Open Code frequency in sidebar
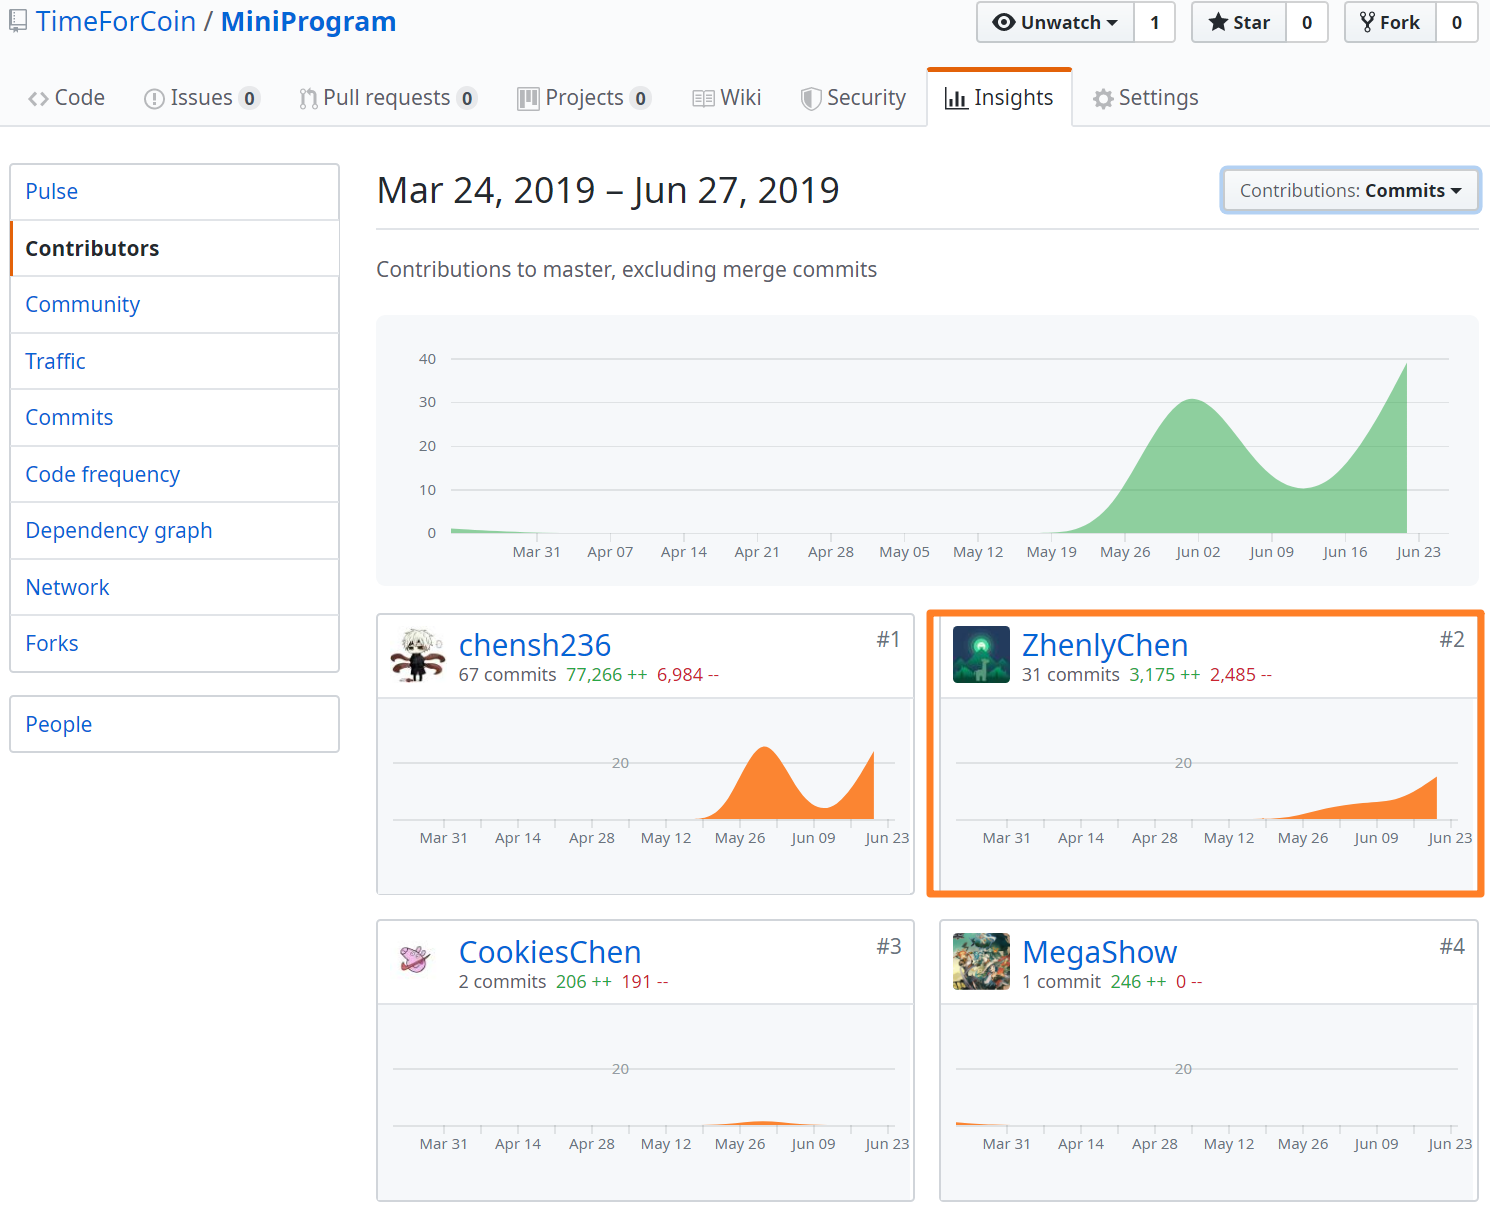The height and width of the screenshot is (1210, 1490). [174, 474]
